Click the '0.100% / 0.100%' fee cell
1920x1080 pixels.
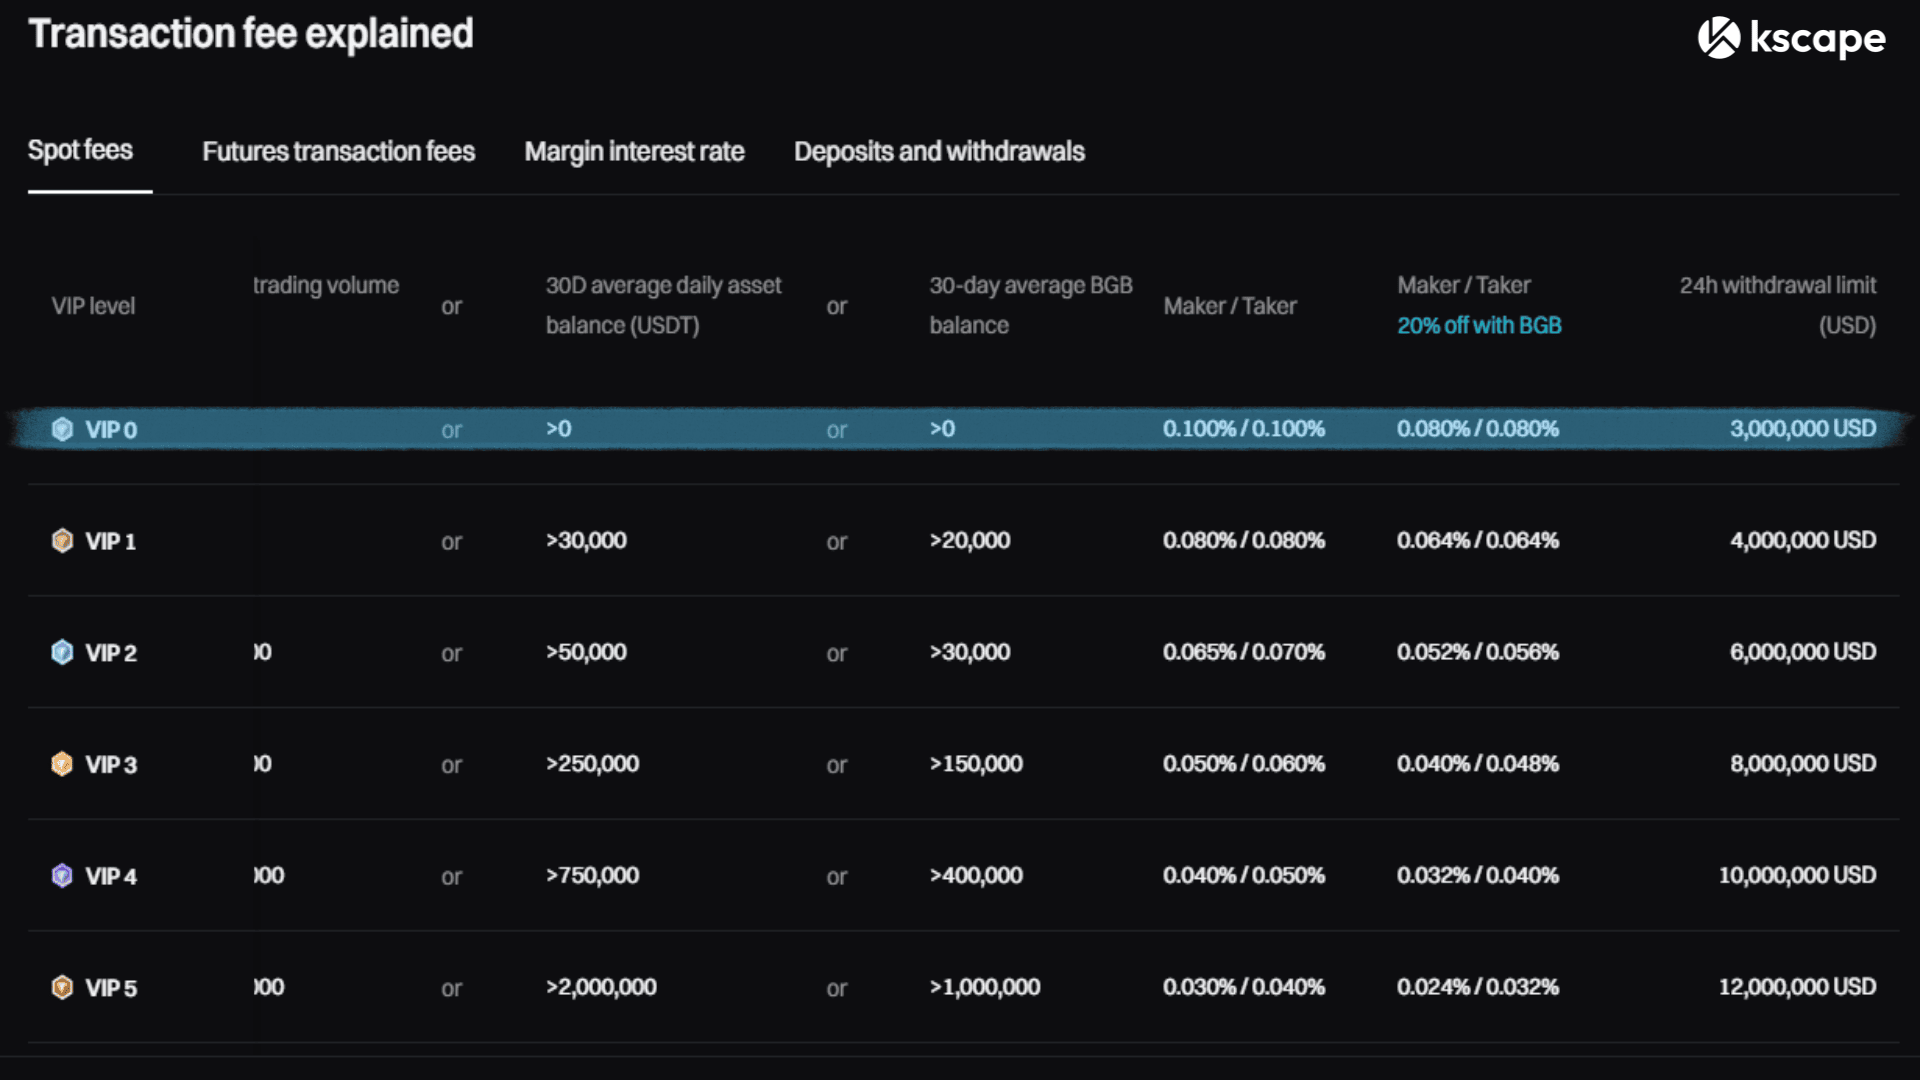click(x=1244, y=428)
